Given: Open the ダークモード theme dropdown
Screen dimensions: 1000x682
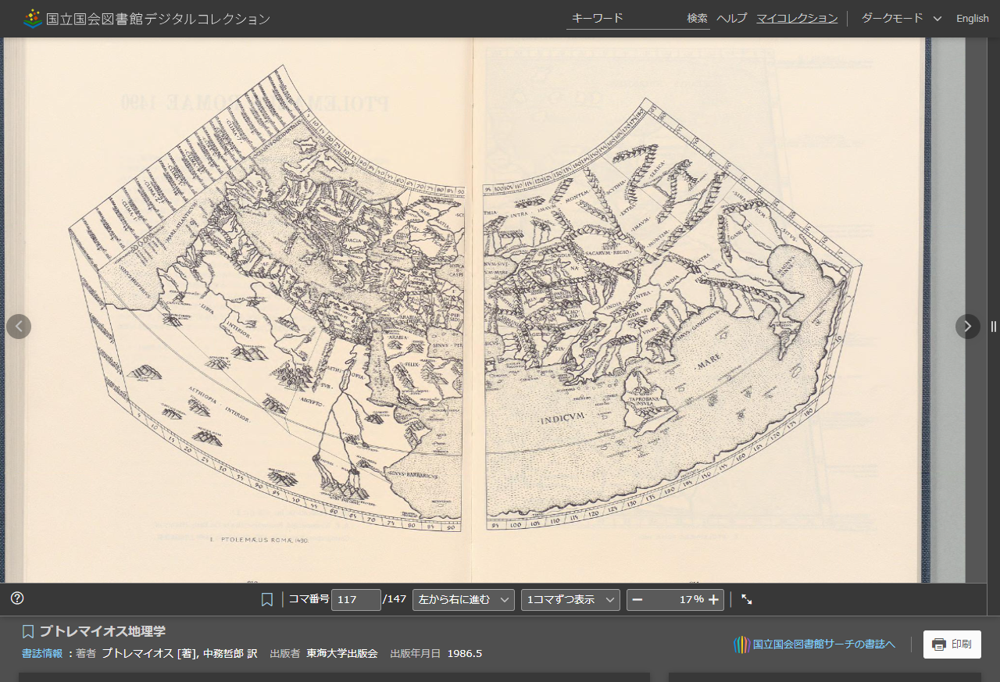Looking at the screenshot, I should point(901,18).
